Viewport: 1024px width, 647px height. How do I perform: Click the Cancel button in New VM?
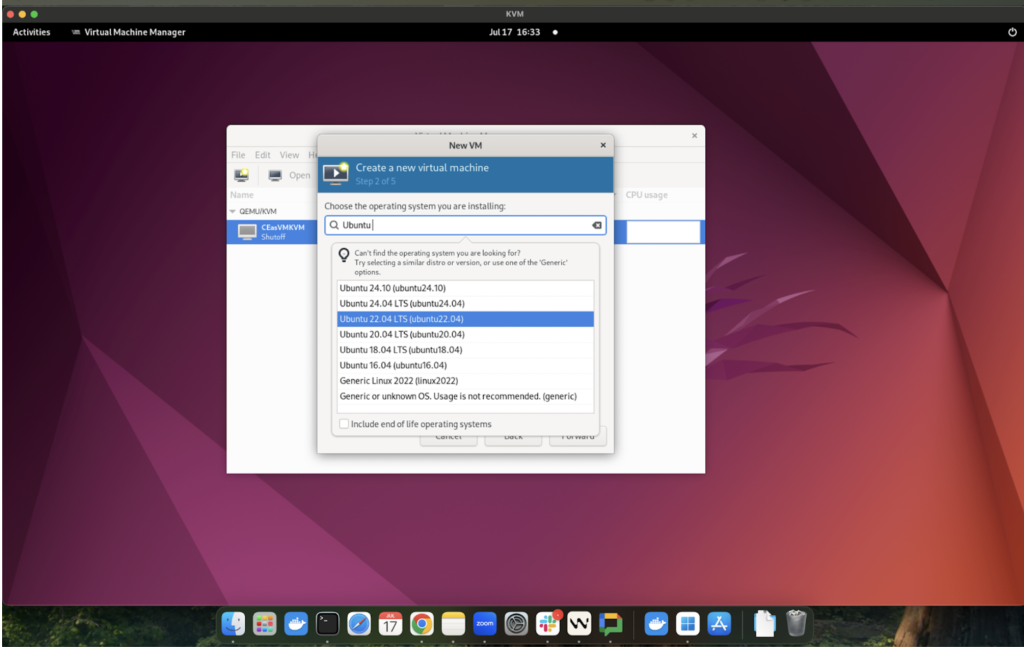[448, 436]
